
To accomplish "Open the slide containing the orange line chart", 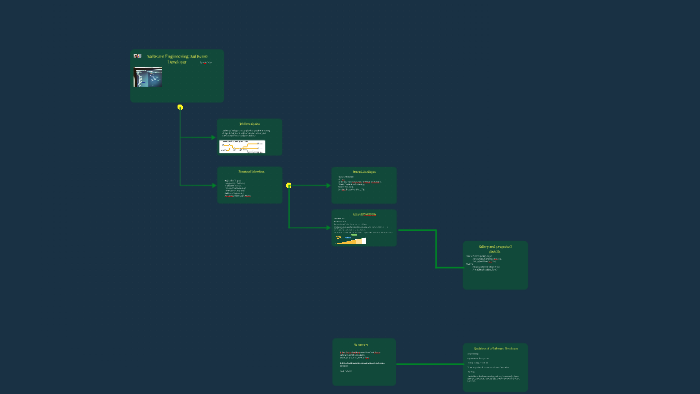I will [x=250, y=137].
